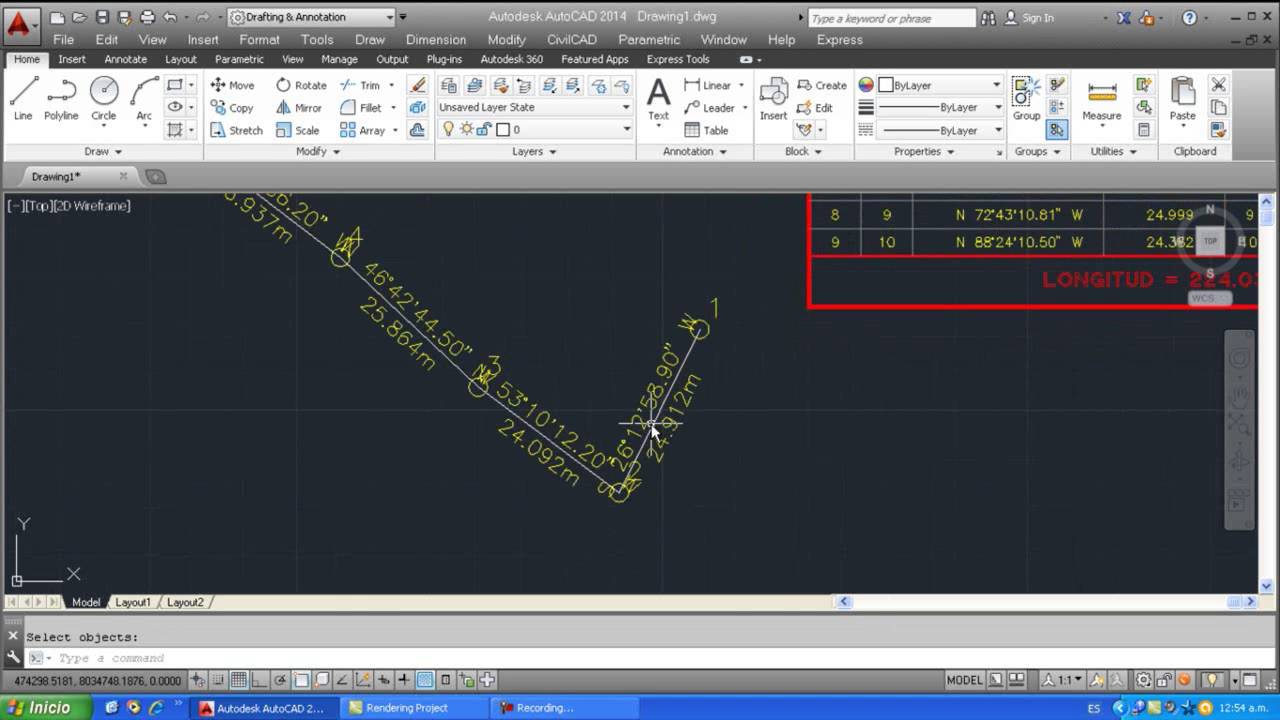Click the search keyword or phrase box
Viewport: 1280px width, 720px height.
890,18
